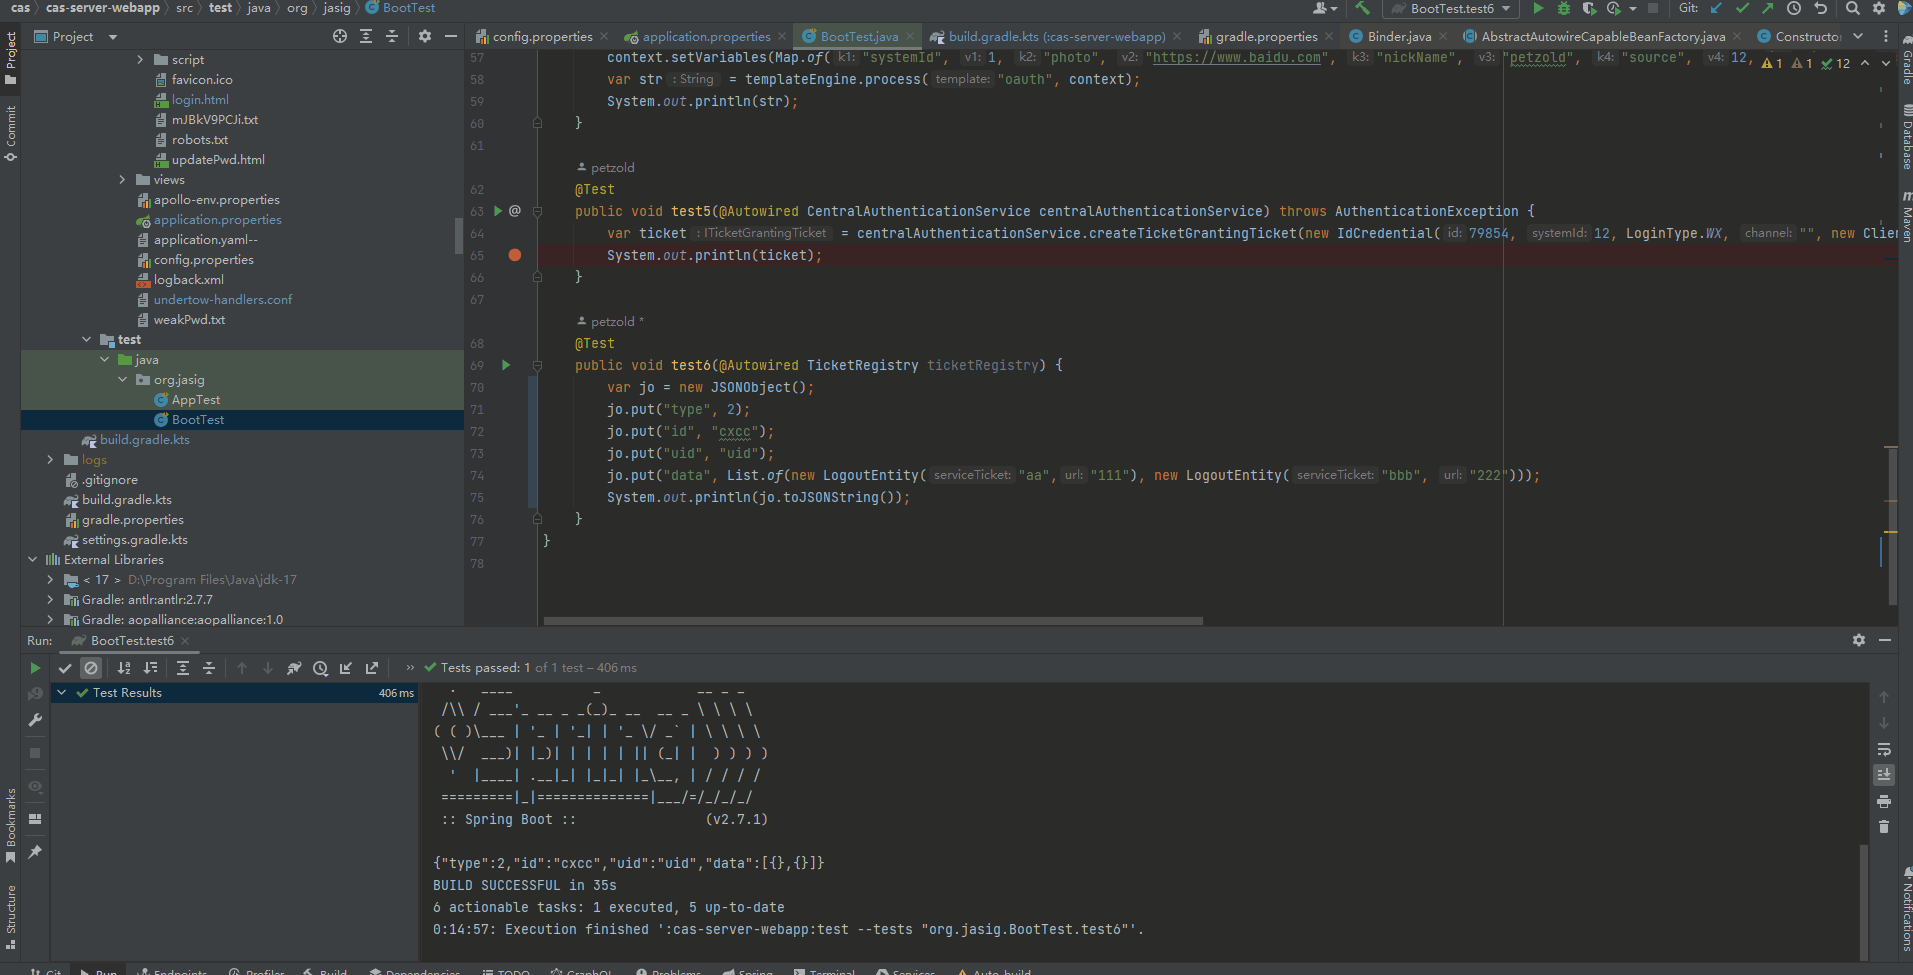Open the Project view selector dropdown
1913x975 pixels.
coord(76,37)
